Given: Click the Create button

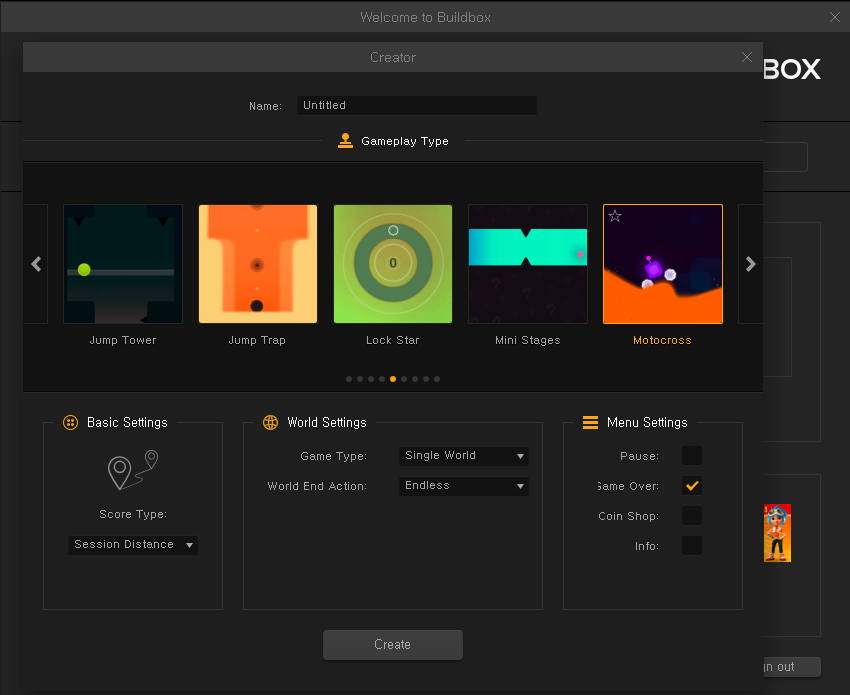Looking at the screenshot, I should [393, 645].
